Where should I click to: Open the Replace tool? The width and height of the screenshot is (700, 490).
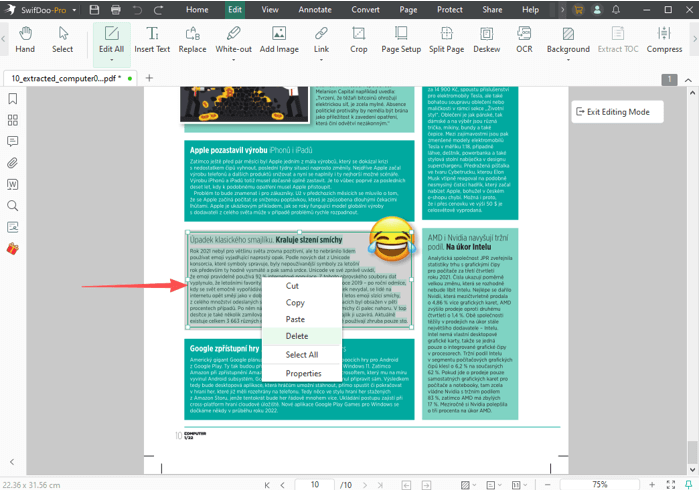click(x=192, y=40)
